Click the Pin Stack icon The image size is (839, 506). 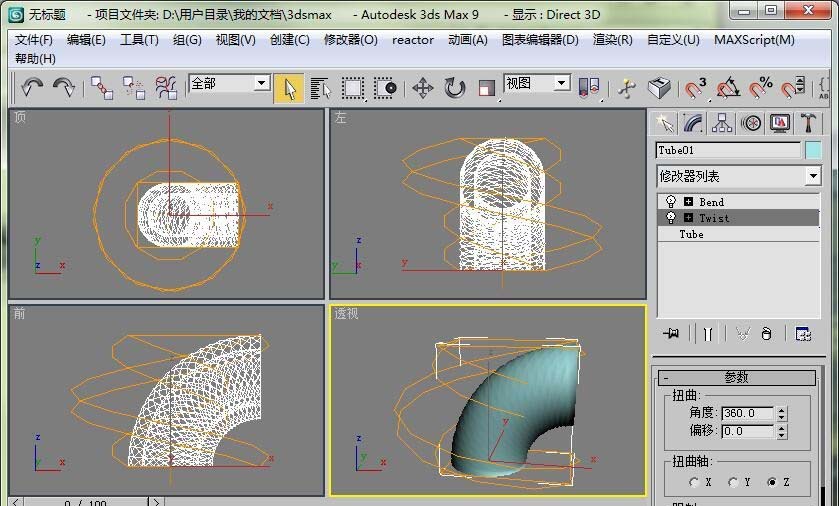671,334
